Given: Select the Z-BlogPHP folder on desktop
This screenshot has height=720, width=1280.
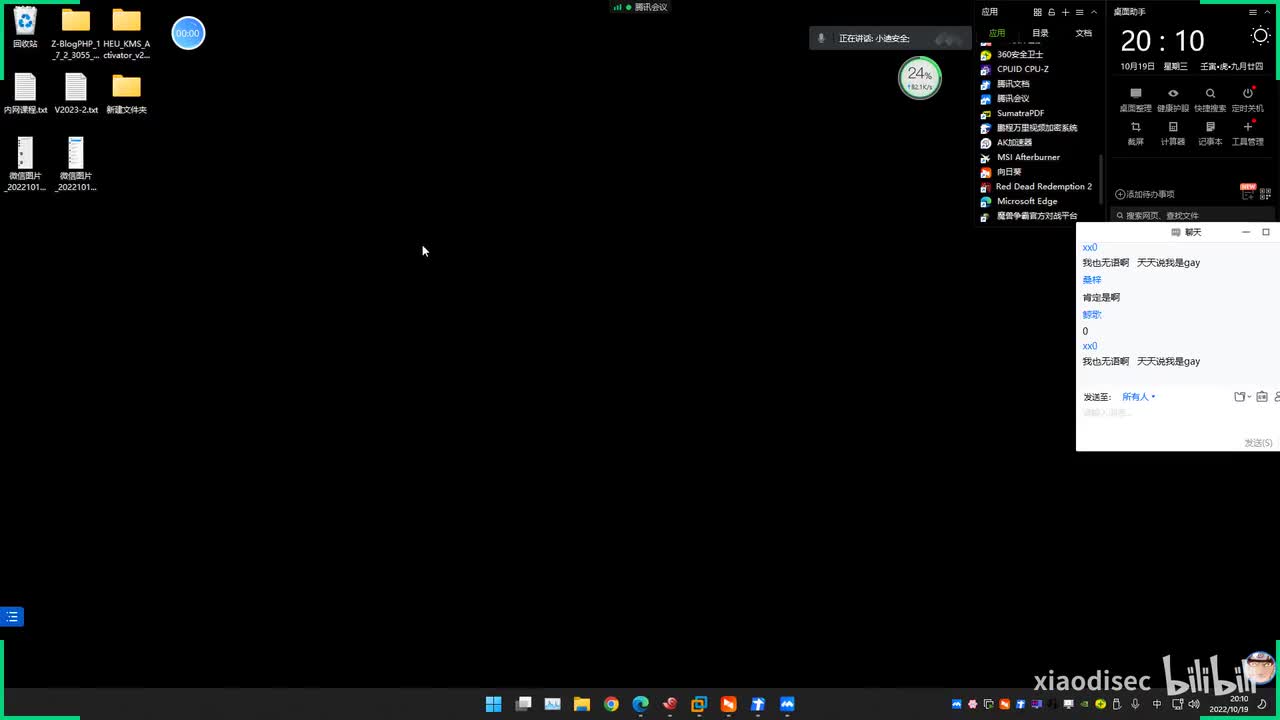Looking at the screenshot, I should (76, 34).
